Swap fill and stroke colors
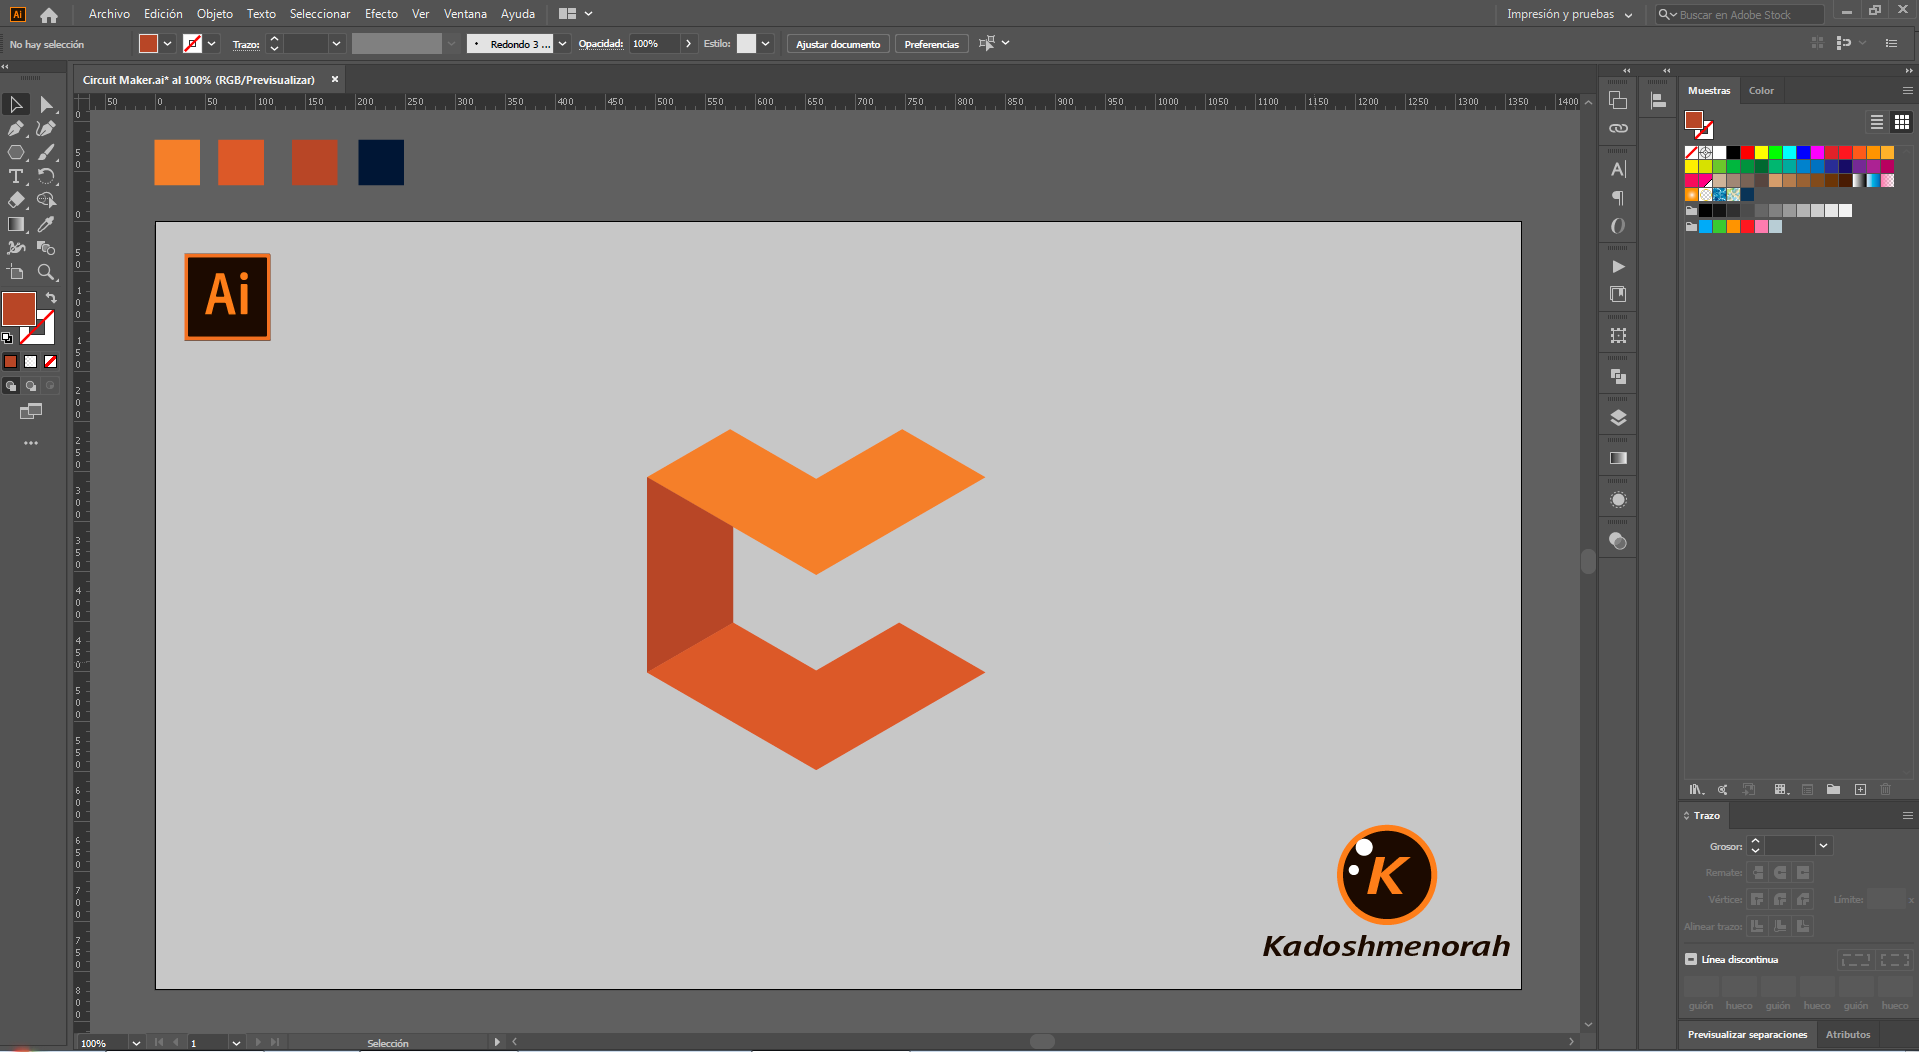The width and height of the screenshot is (1919, 1052). (x=51, y=298)
